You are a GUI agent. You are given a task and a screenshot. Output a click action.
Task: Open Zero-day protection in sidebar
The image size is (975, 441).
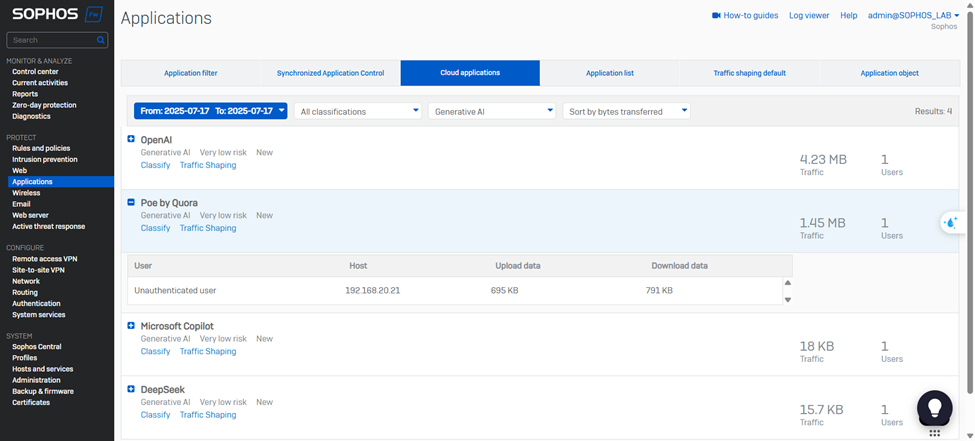tap(44, 105)
